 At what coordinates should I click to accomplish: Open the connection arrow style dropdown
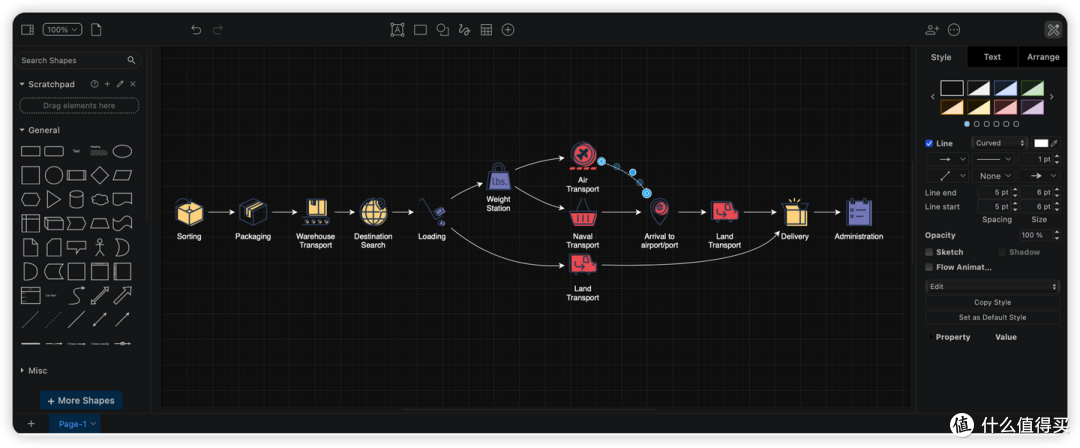947,159
